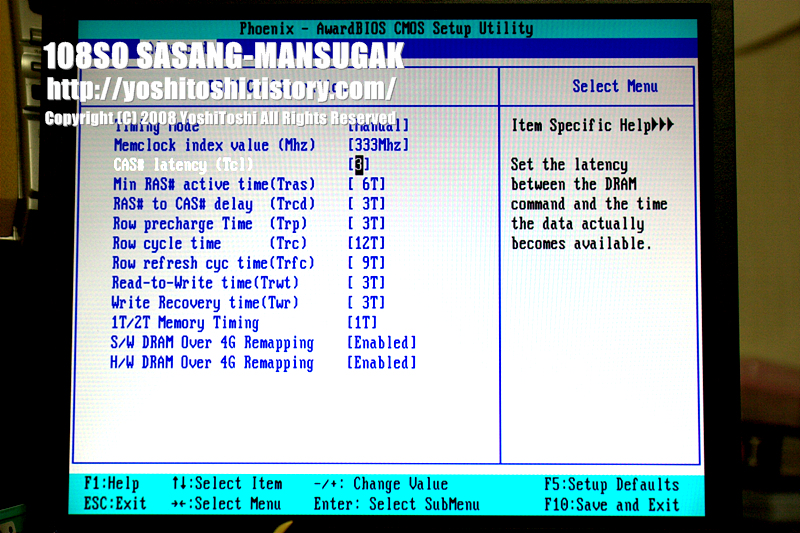800x533 pixels.
Task: Select Row refresh cyc time value [9T]
Action: (366, 263)
